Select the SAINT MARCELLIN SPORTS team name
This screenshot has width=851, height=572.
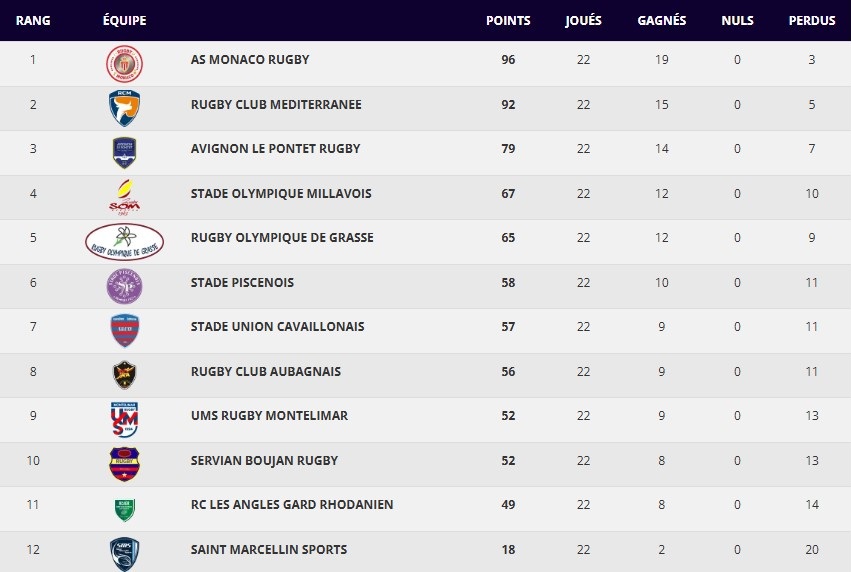[x=269, y=550]
